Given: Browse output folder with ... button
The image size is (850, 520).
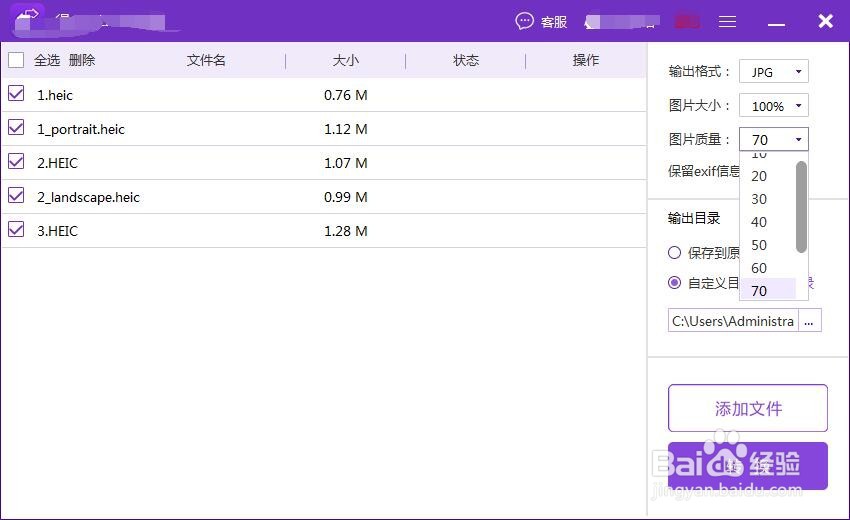Looking at the screenshot, I should (809, 320).
